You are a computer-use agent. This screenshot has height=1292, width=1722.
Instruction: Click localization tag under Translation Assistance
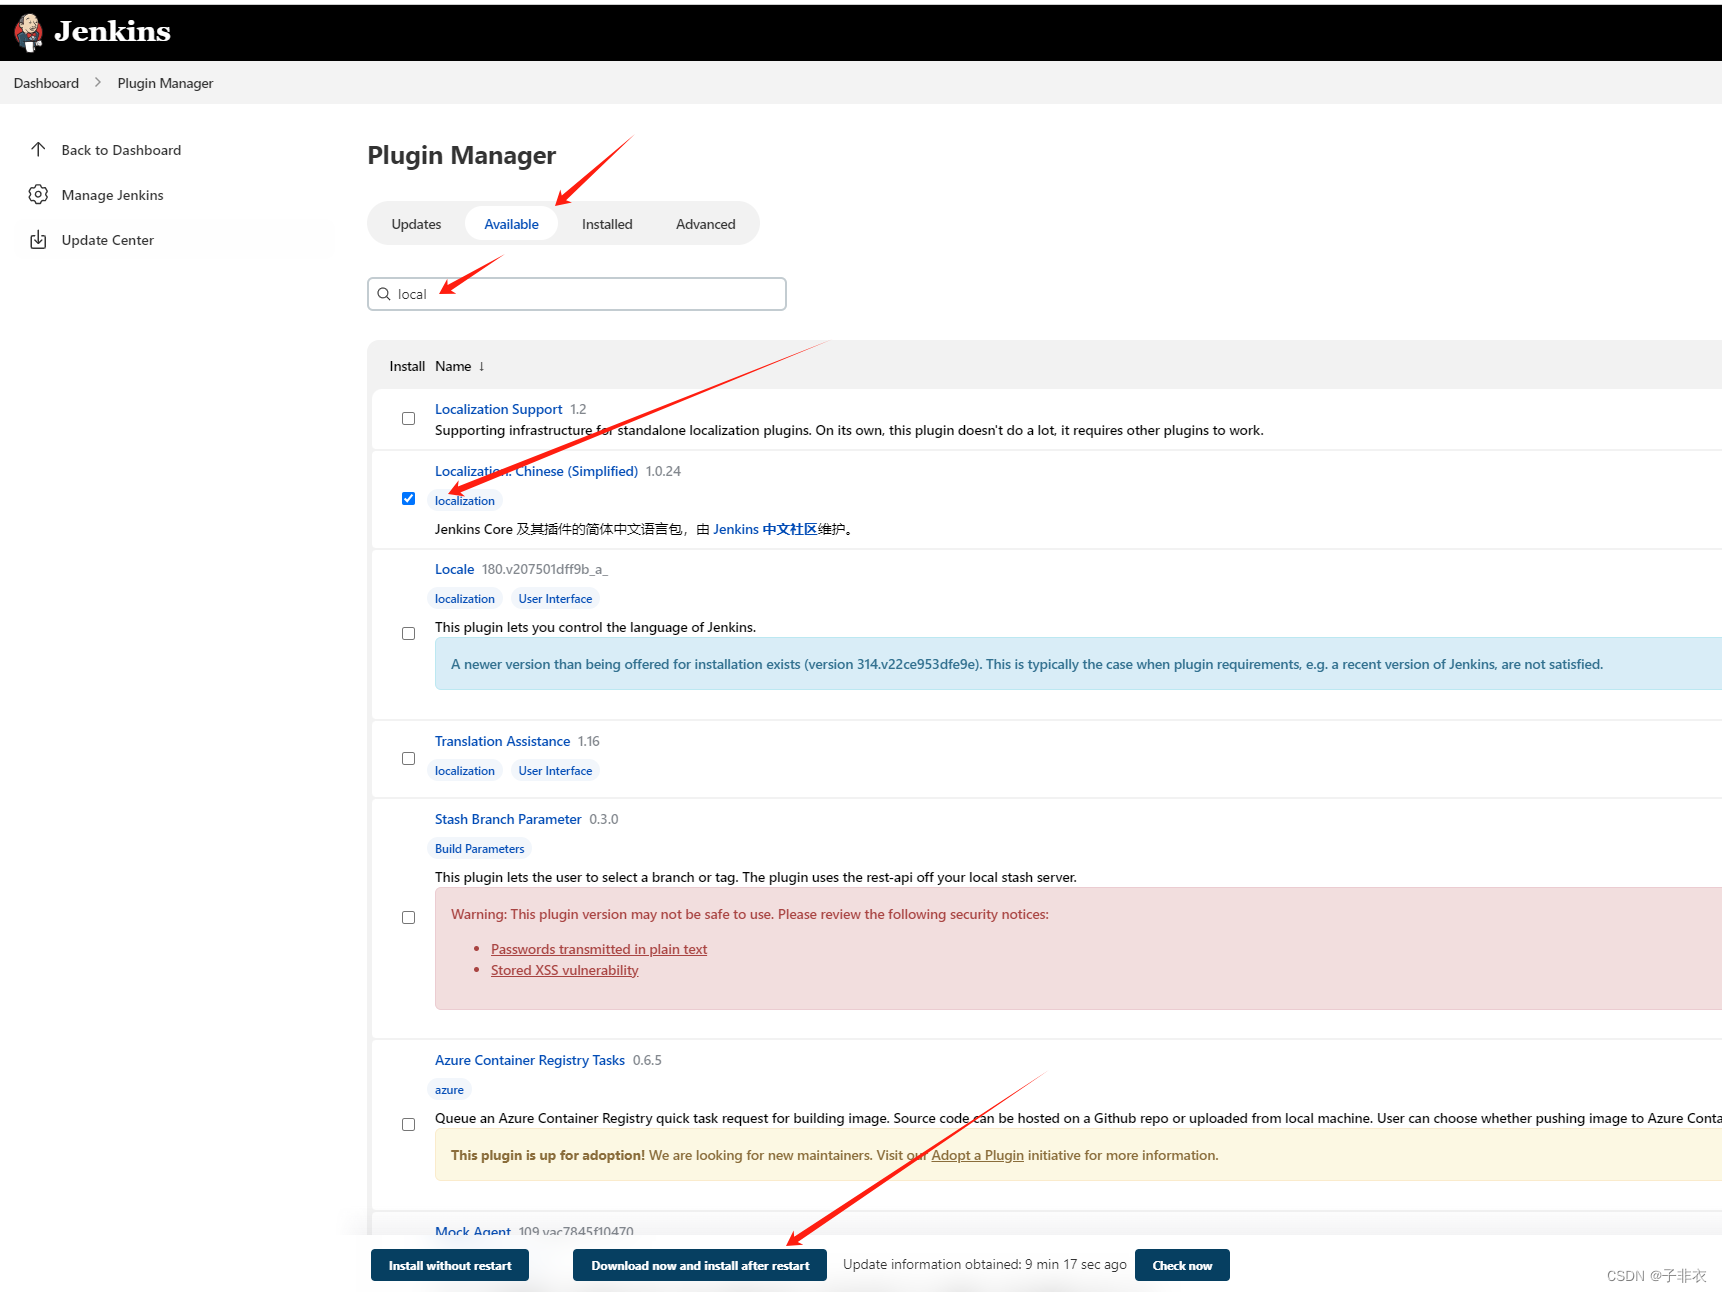click(x=464, y=771)
